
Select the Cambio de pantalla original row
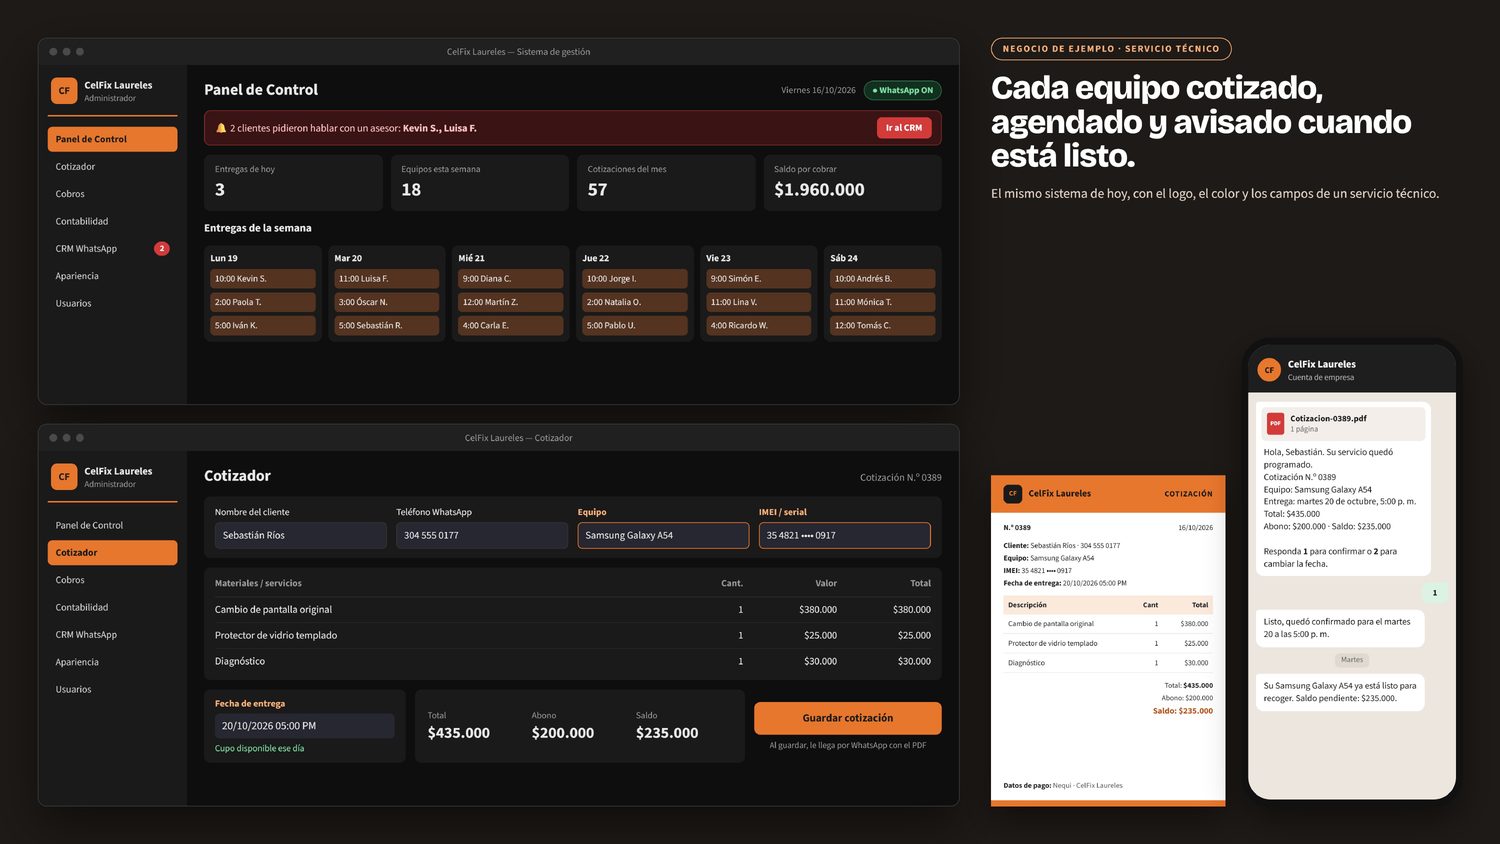[x=573, y=610]
